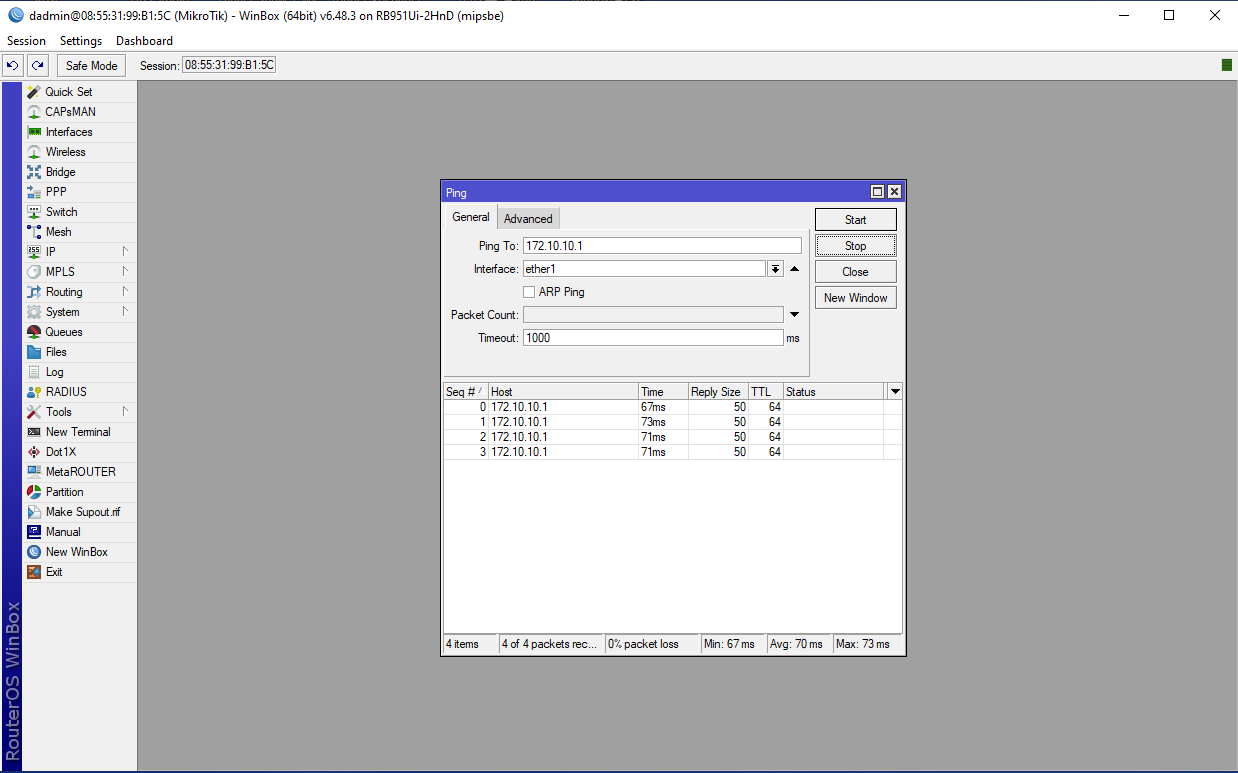Click the Time column header
1238x773 pixels.
click(663, 392)
